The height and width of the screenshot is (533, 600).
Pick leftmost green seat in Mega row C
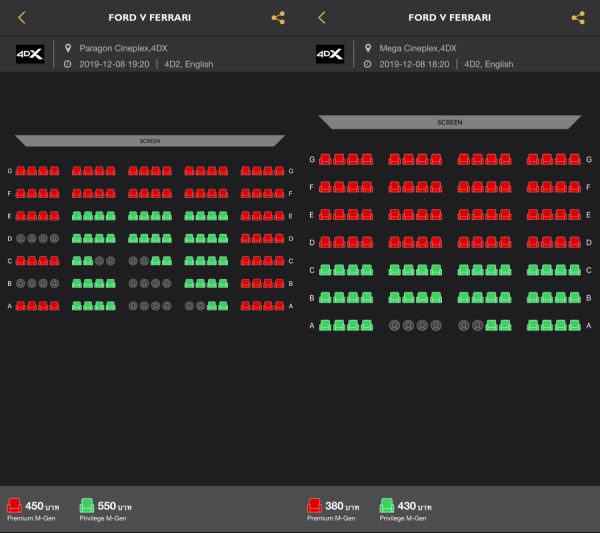[325, 270]
